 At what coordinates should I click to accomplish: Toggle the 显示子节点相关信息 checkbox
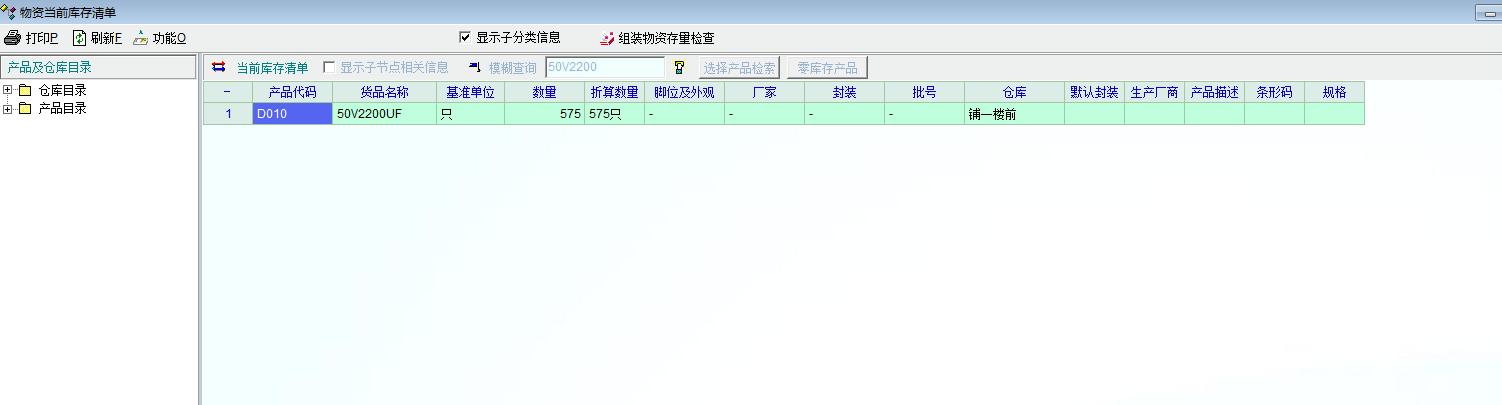pos(329,68)
